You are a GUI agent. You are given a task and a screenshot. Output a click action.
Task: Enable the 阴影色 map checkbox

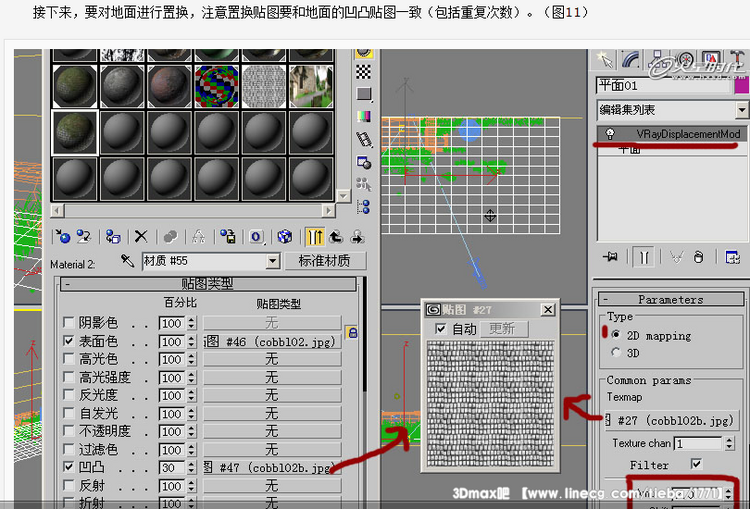coord(68,323)
